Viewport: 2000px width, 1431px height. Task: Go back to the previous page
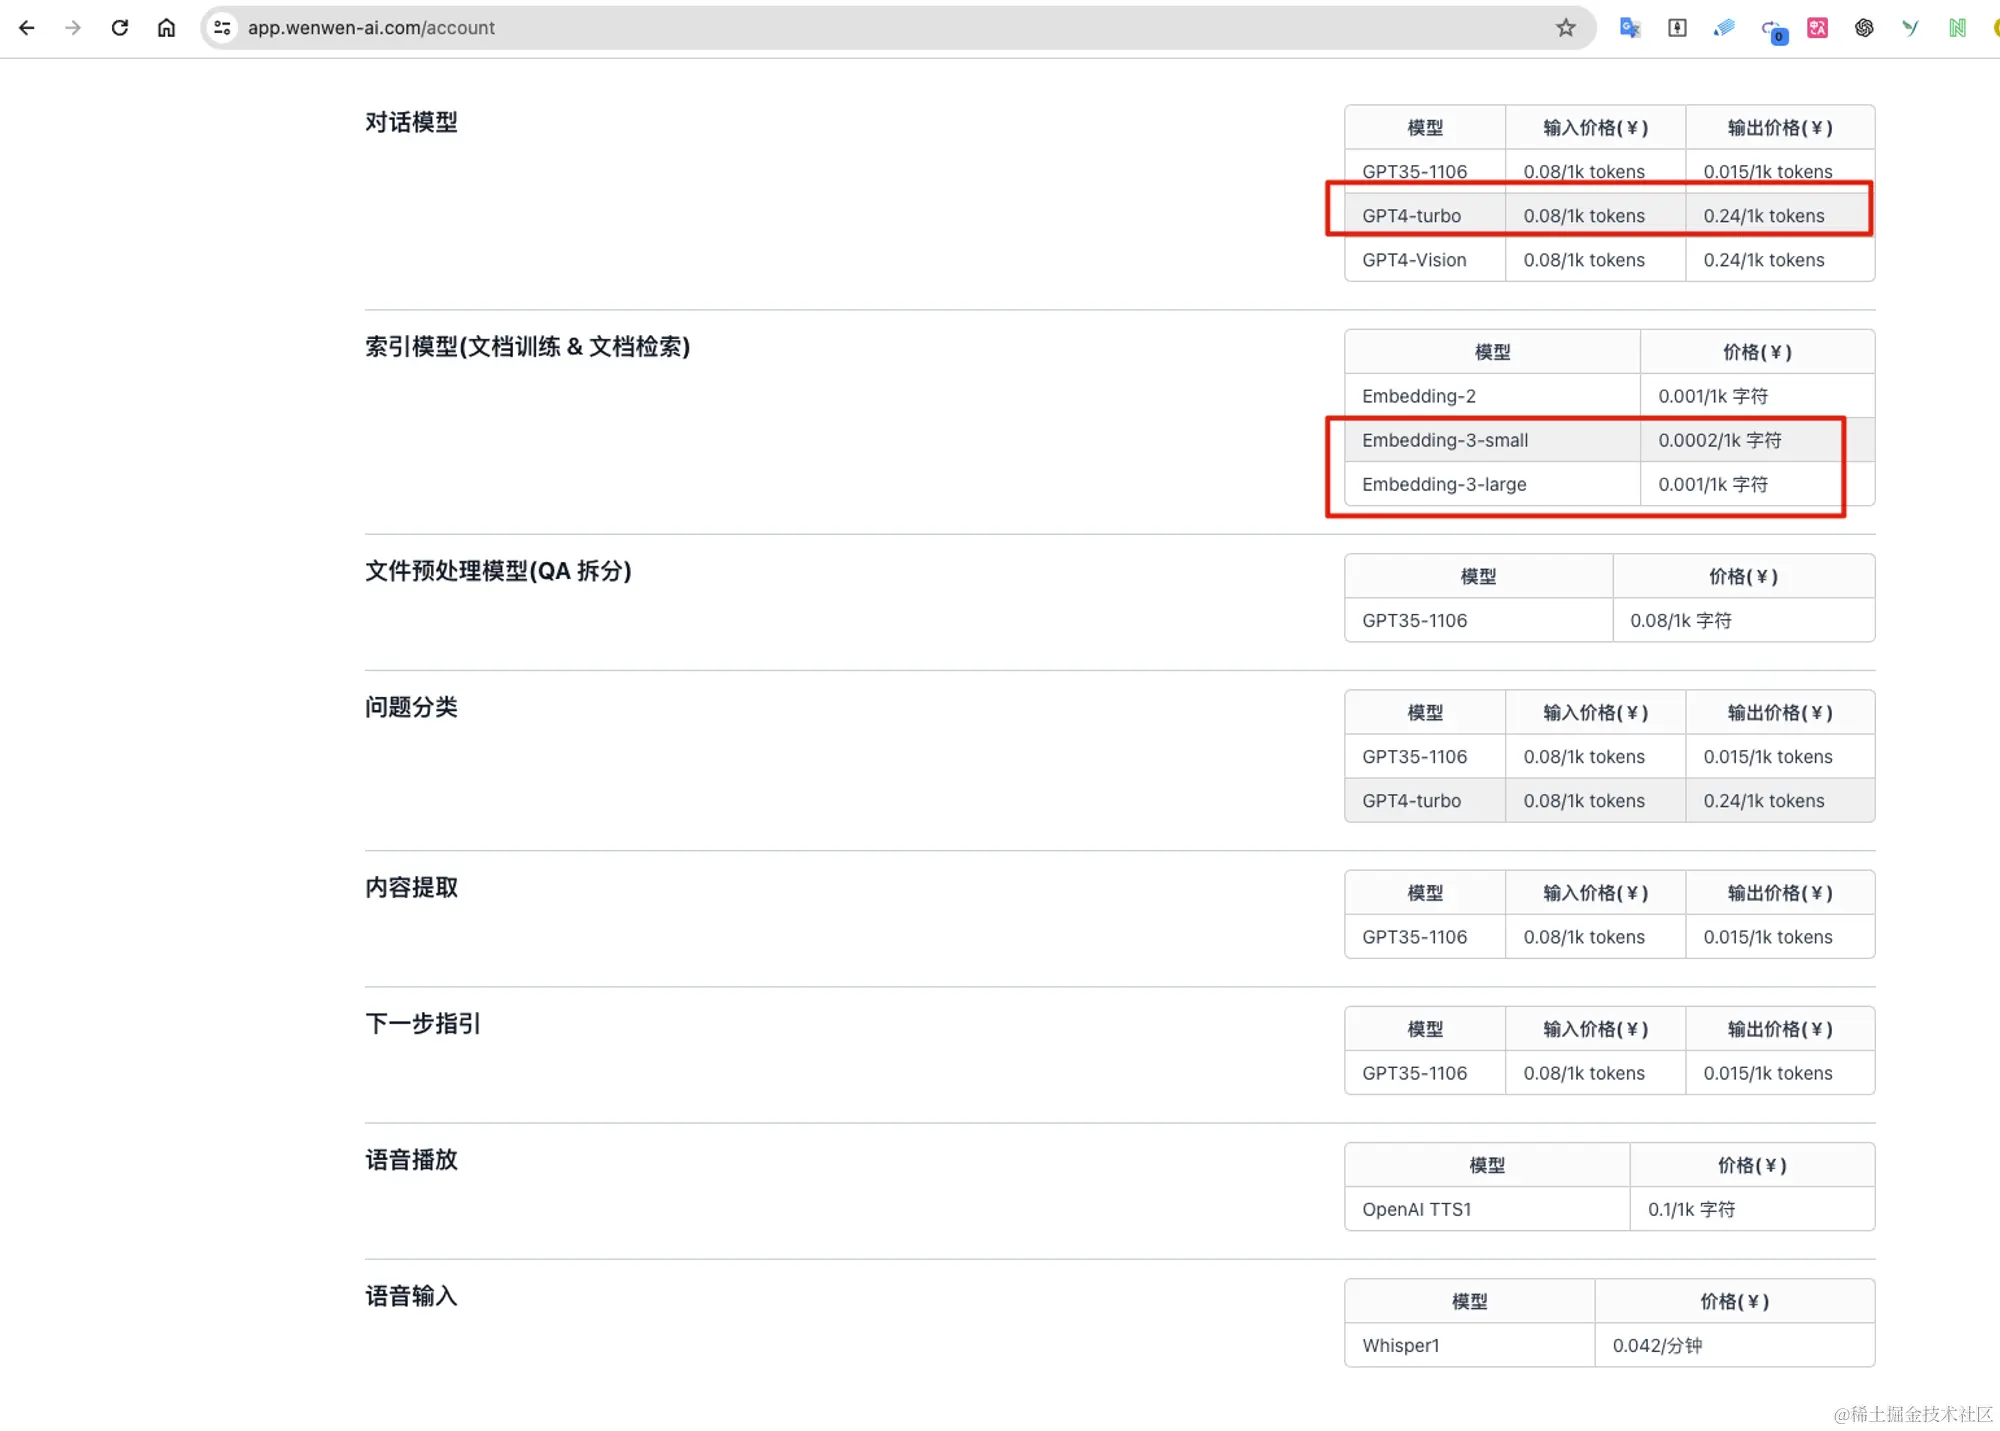pos(27,28)
